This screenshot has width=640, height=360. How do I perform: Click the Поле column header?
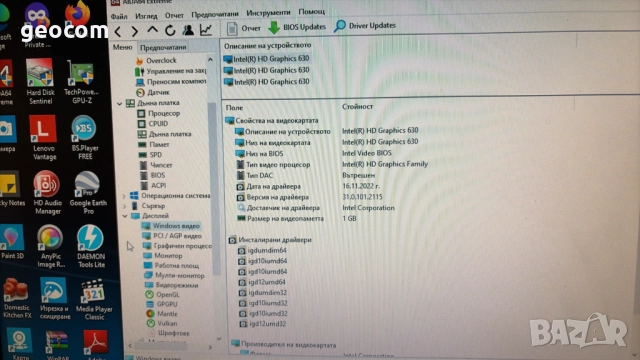[234, 108]
